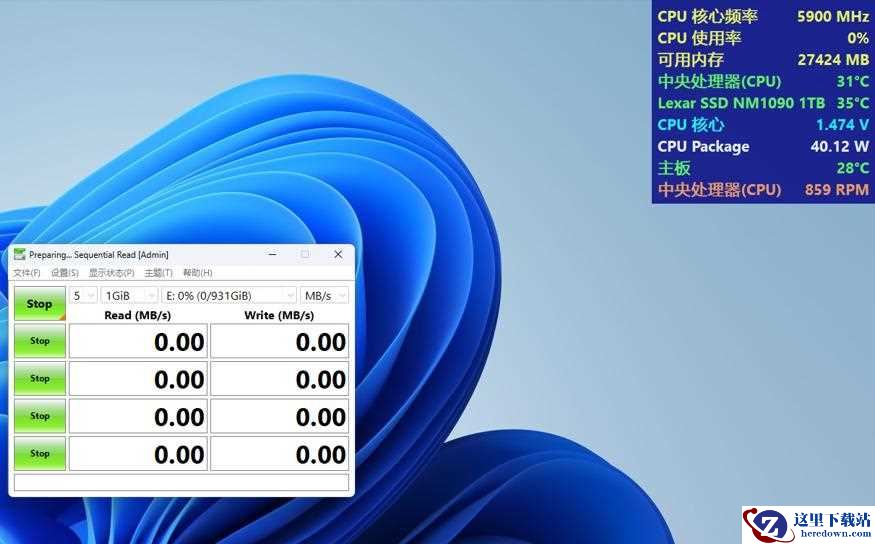This screenshot has height=544, width=875.
Task: Open the 设置(S) menu
Action: (65, 273)
